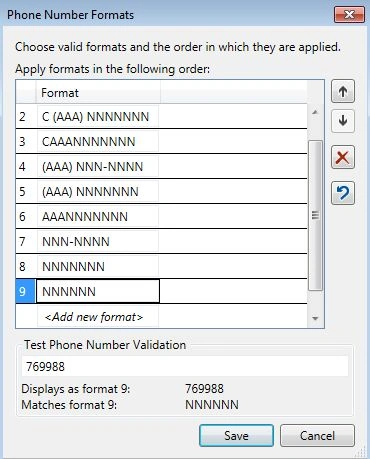Click the blue undo arrow button
Screen dimensions: 370x459
coord(343,193)
